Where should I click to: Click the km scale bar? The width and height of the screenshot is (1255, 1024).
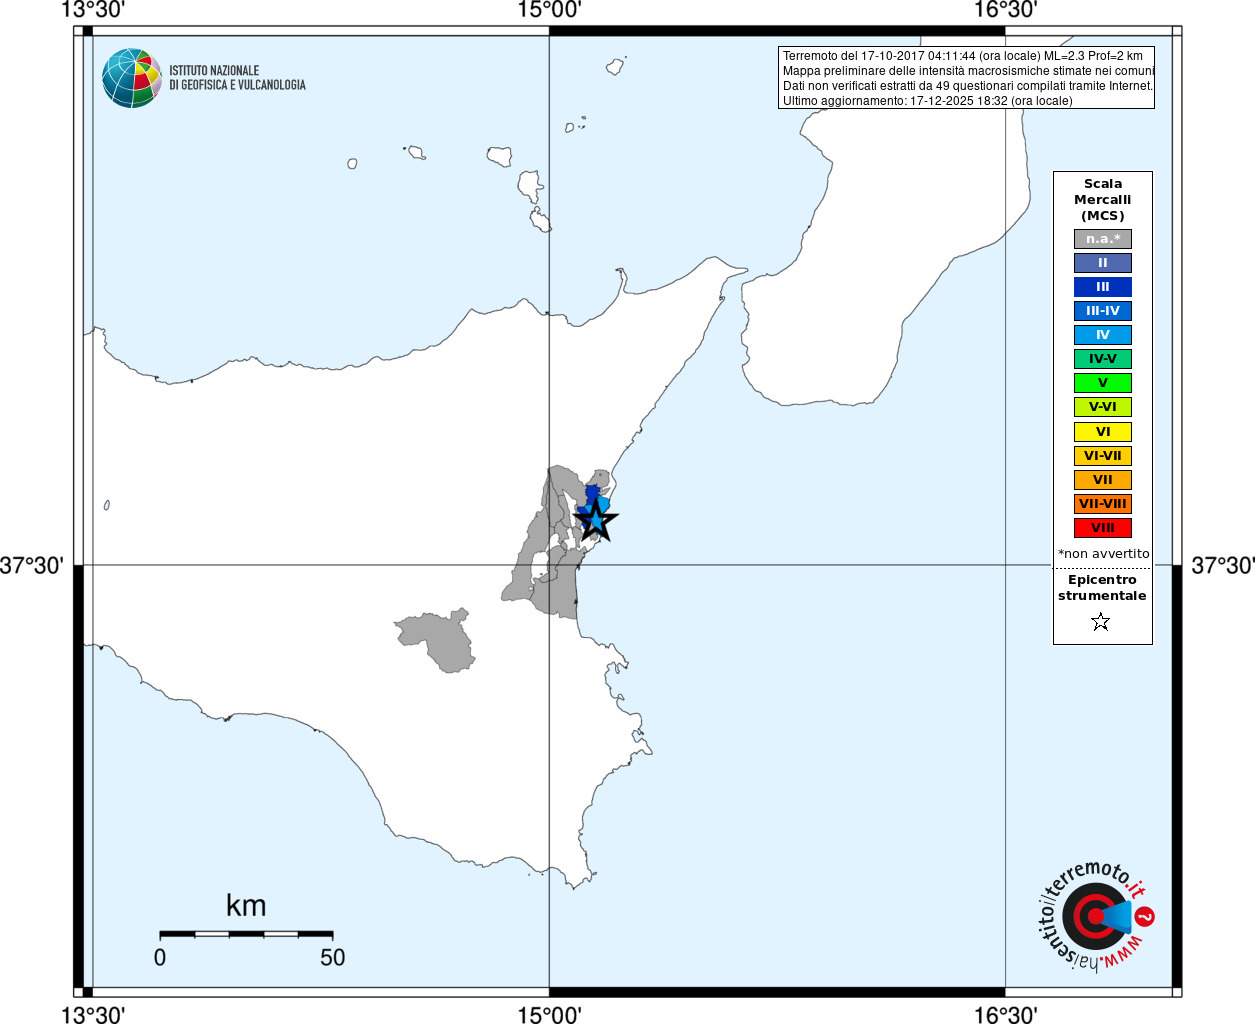point(246,934)
